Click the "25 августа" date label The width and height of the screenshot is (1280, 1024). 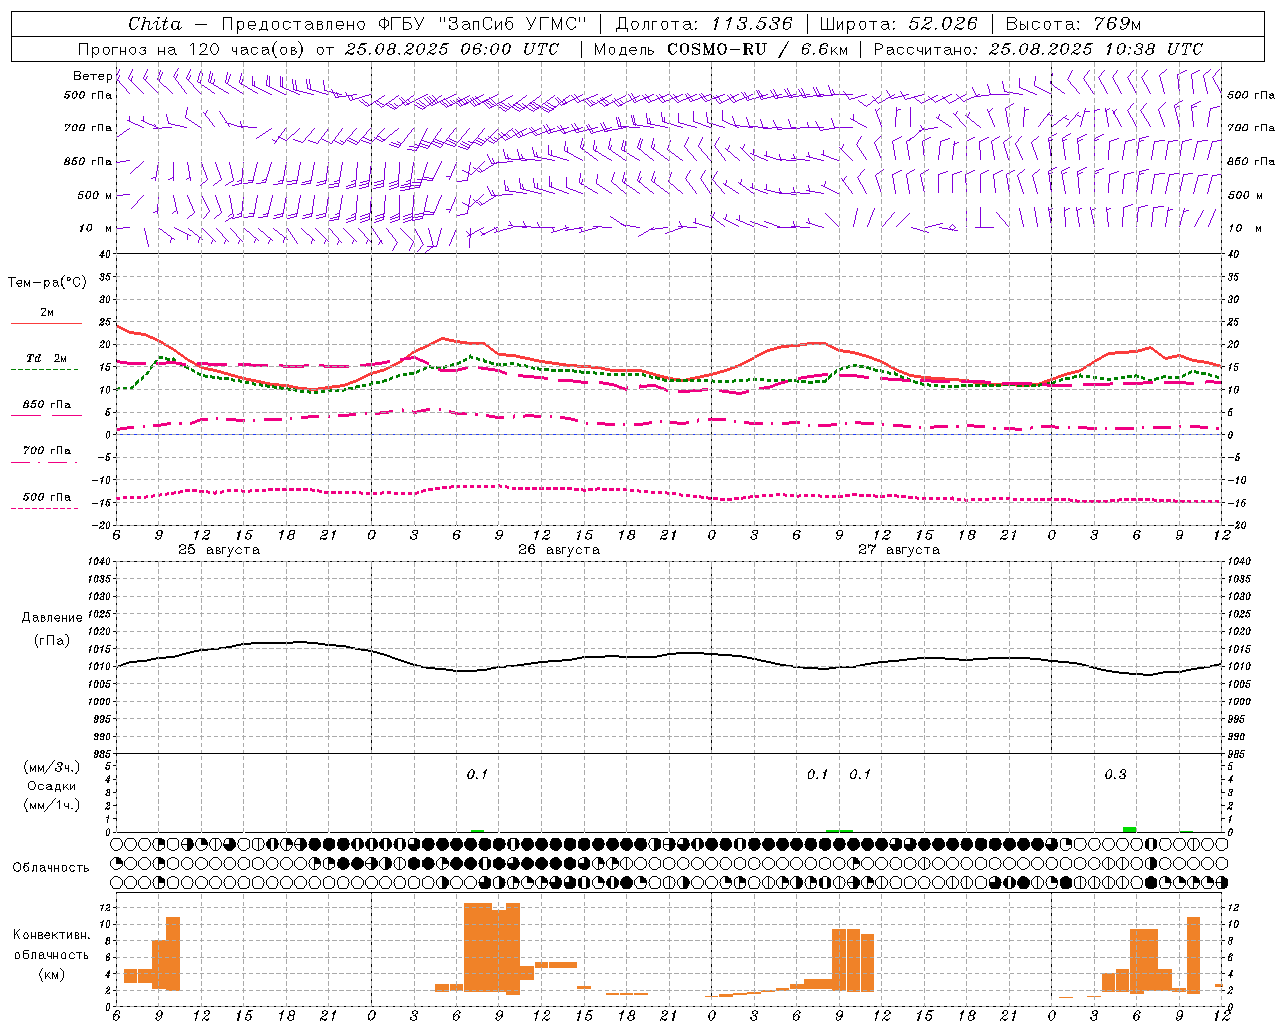point(219,550)
